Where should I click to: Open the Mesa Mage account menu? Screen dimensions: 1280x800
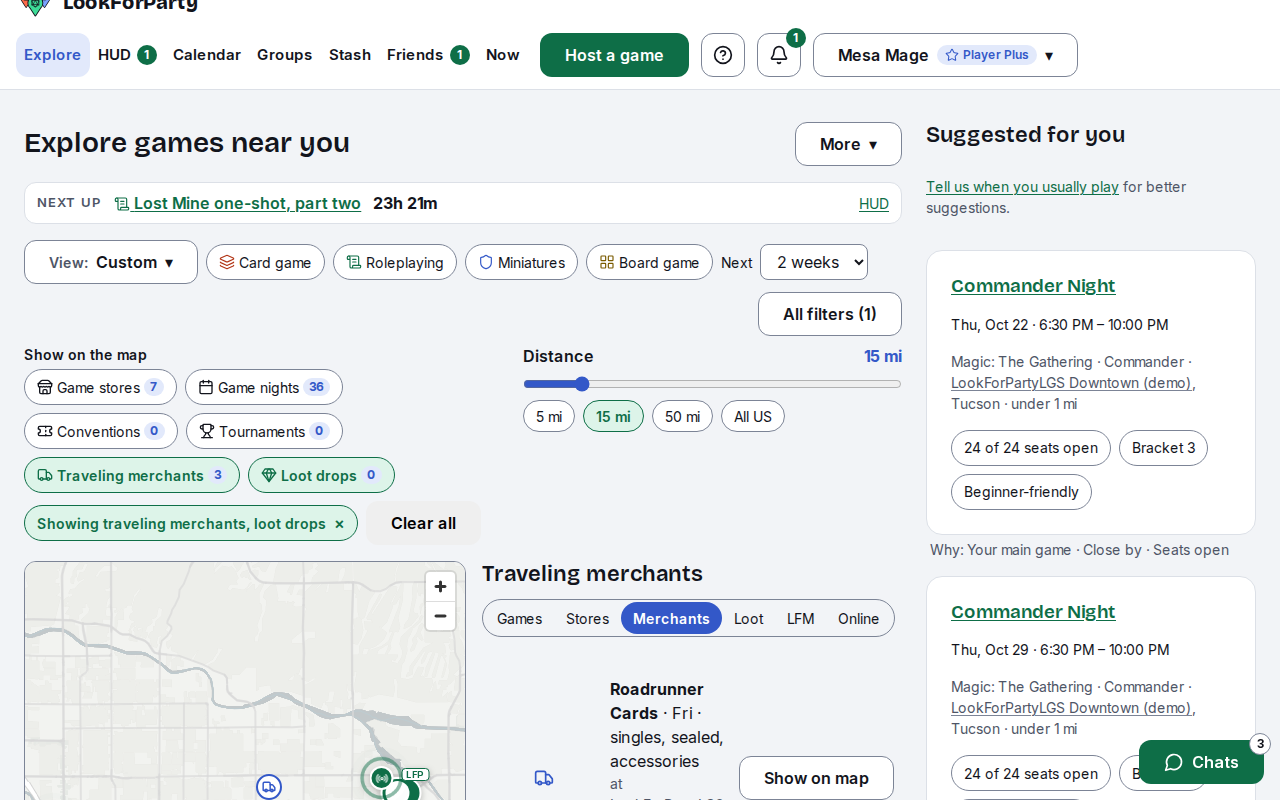click(x=945, y=55)
